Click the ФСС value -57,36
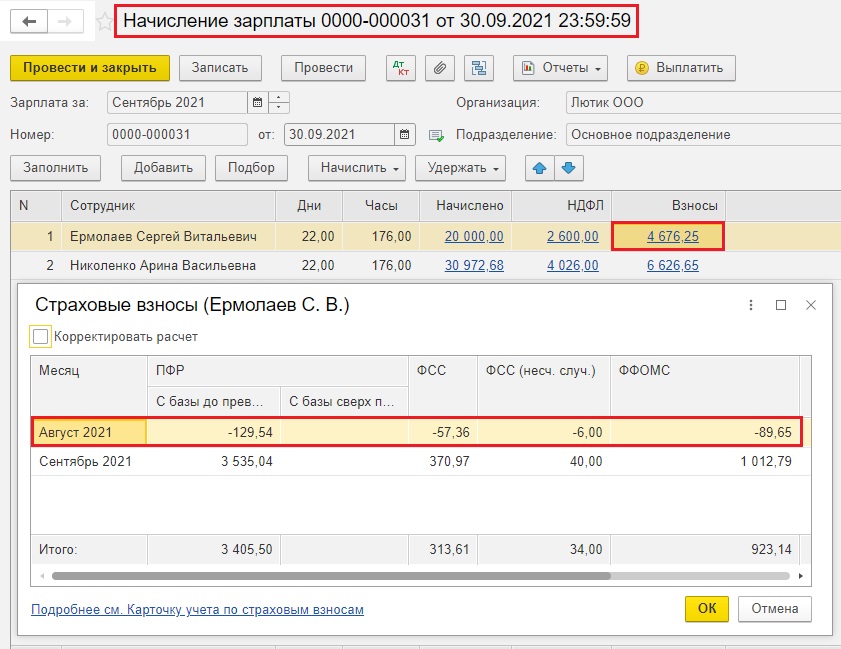841x649 pixels. 451,432
